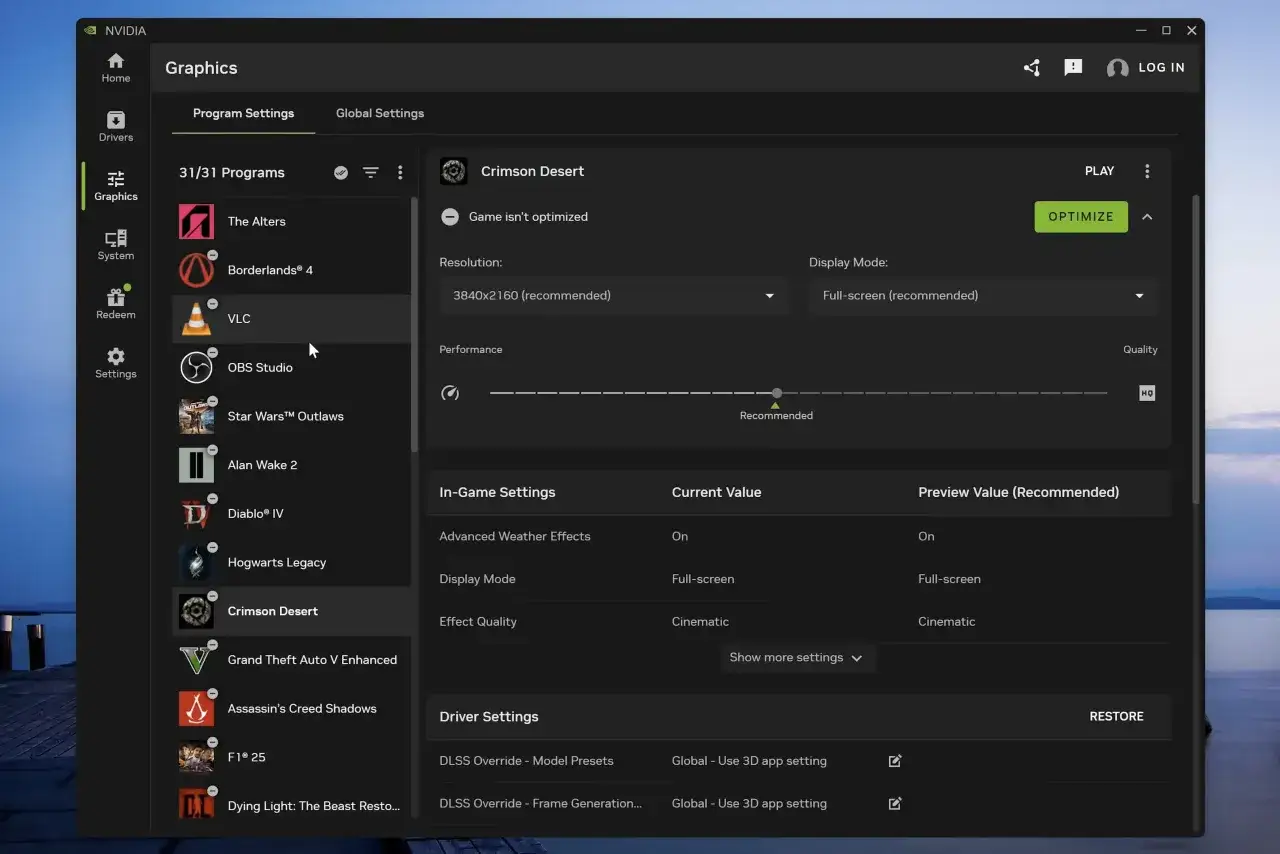Open Crimson Desert more options menu
The width and height of the screenshot is (1280, 854).
1147,171
